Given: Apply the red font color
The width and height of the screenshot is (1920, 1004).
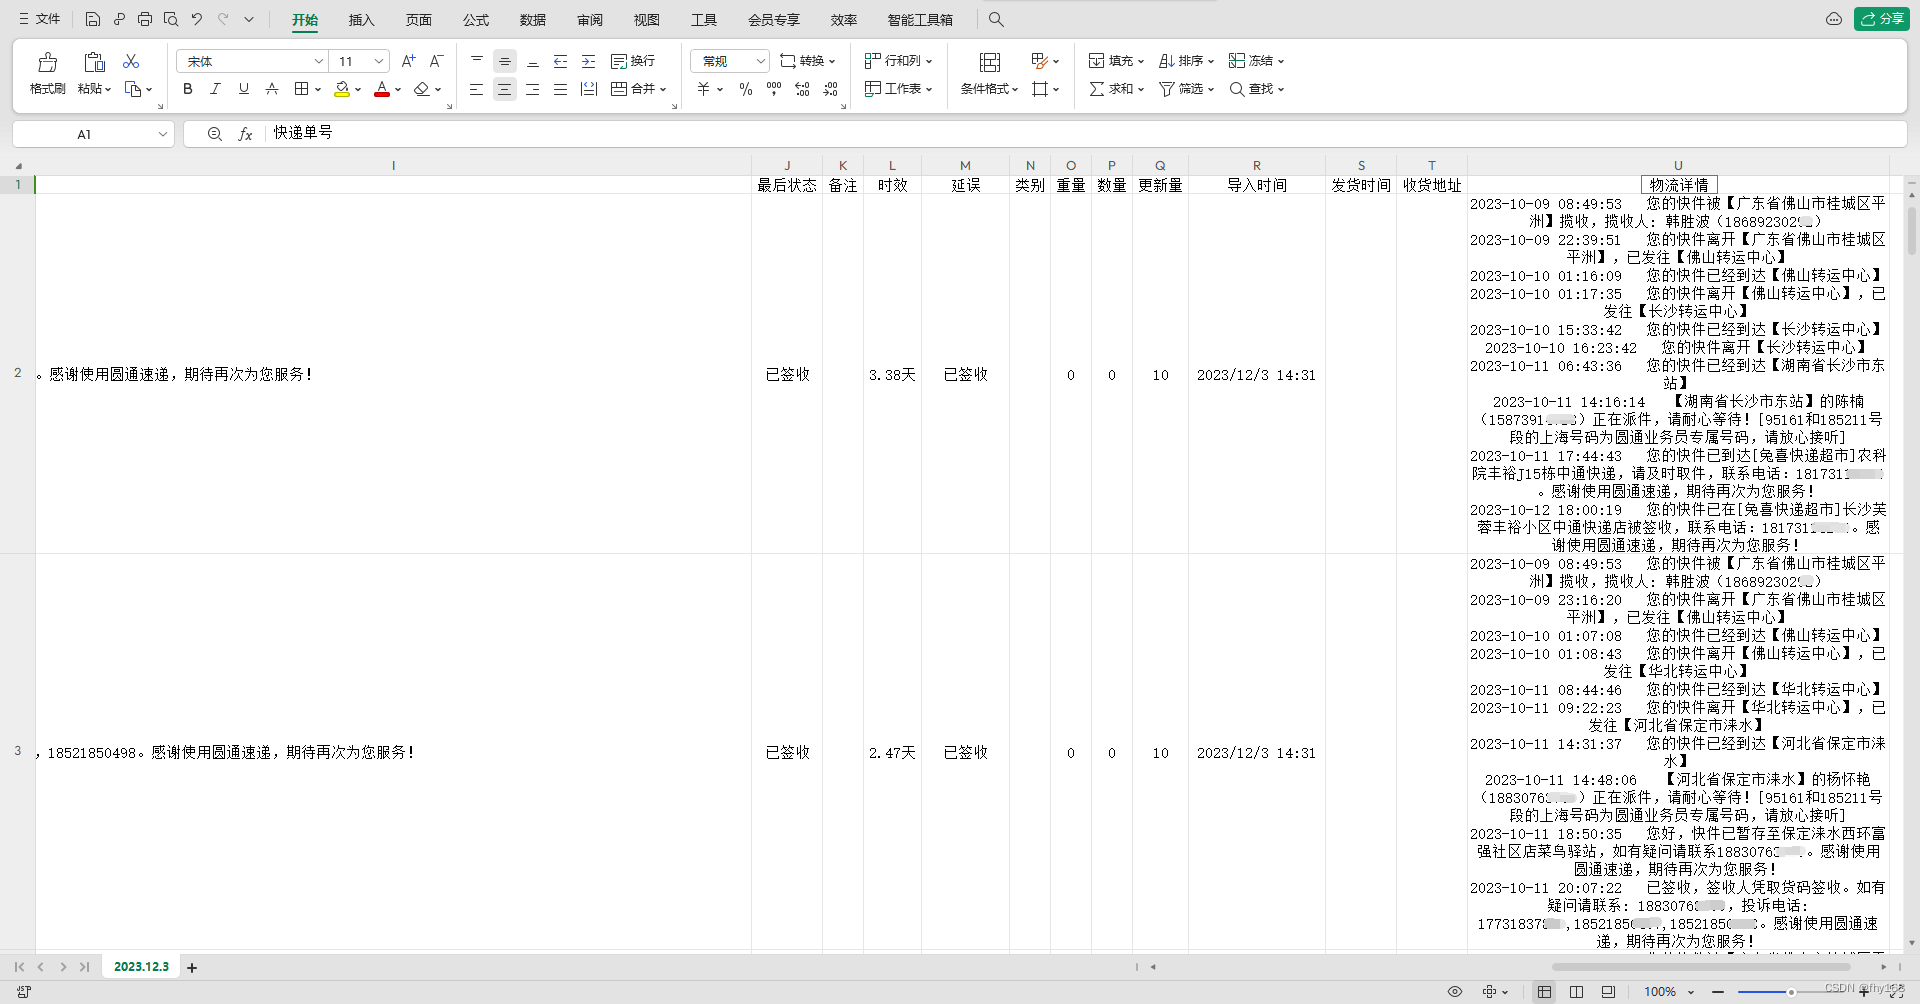Looking at the screenshot, I should (x=381, y=89).
